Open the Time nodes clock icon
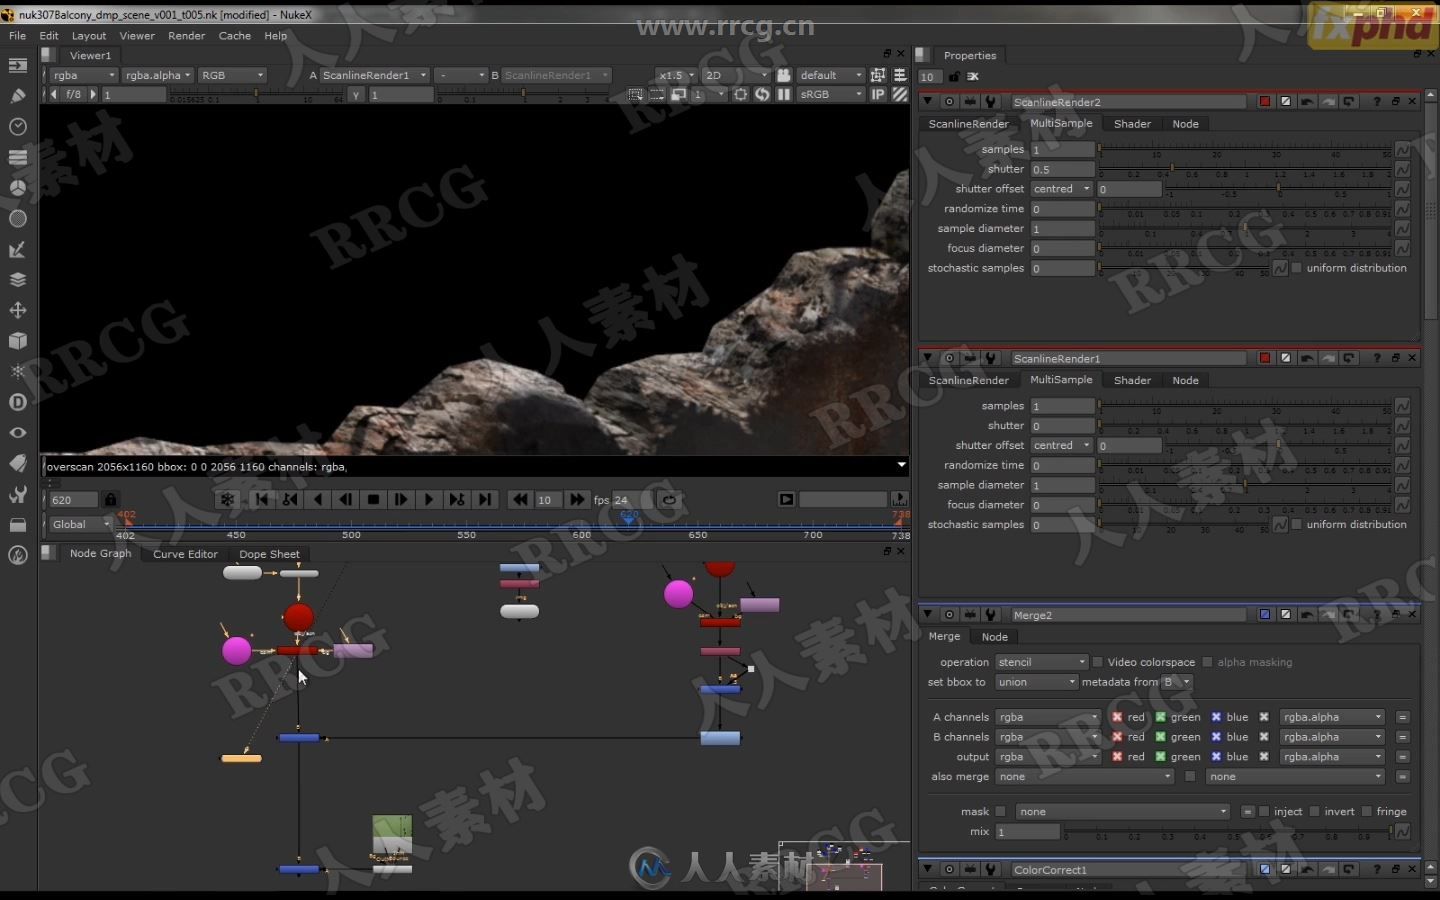This screenshot has width=1440, height=900. pos(17,127)
